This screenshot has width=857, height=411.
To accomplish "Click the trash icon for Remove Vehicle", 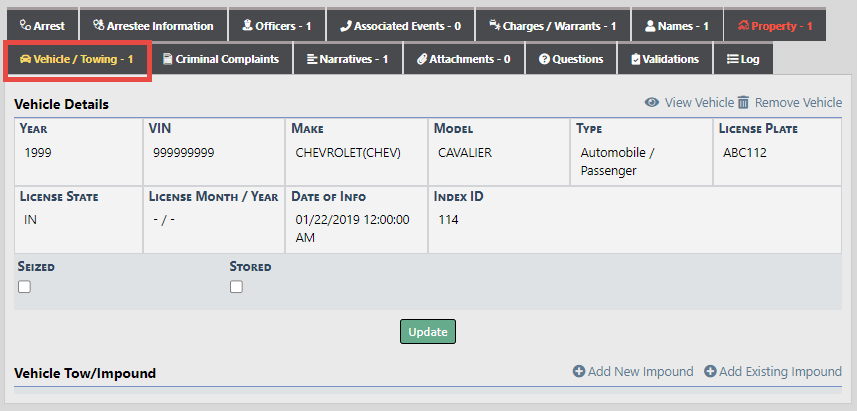I will point(743,102).
